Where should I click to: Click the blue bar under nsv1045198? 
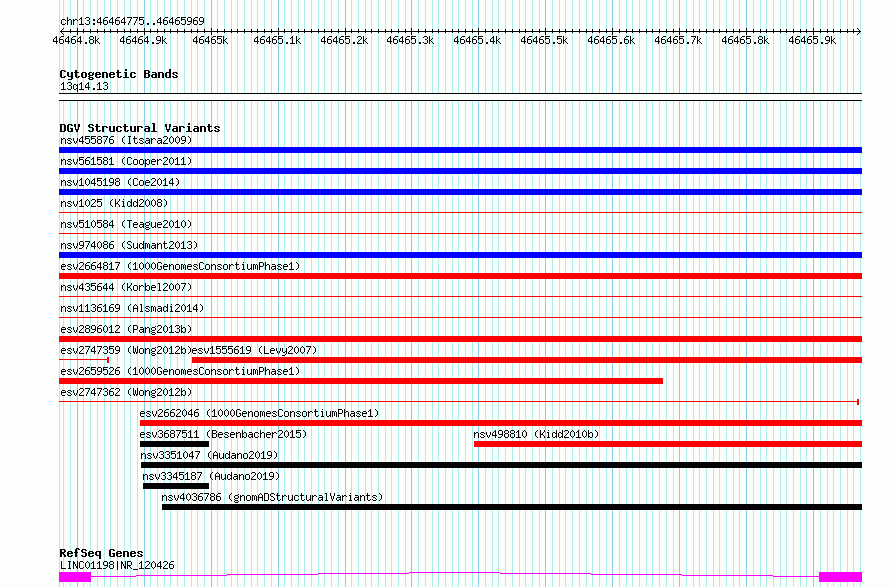click(460, 192)
